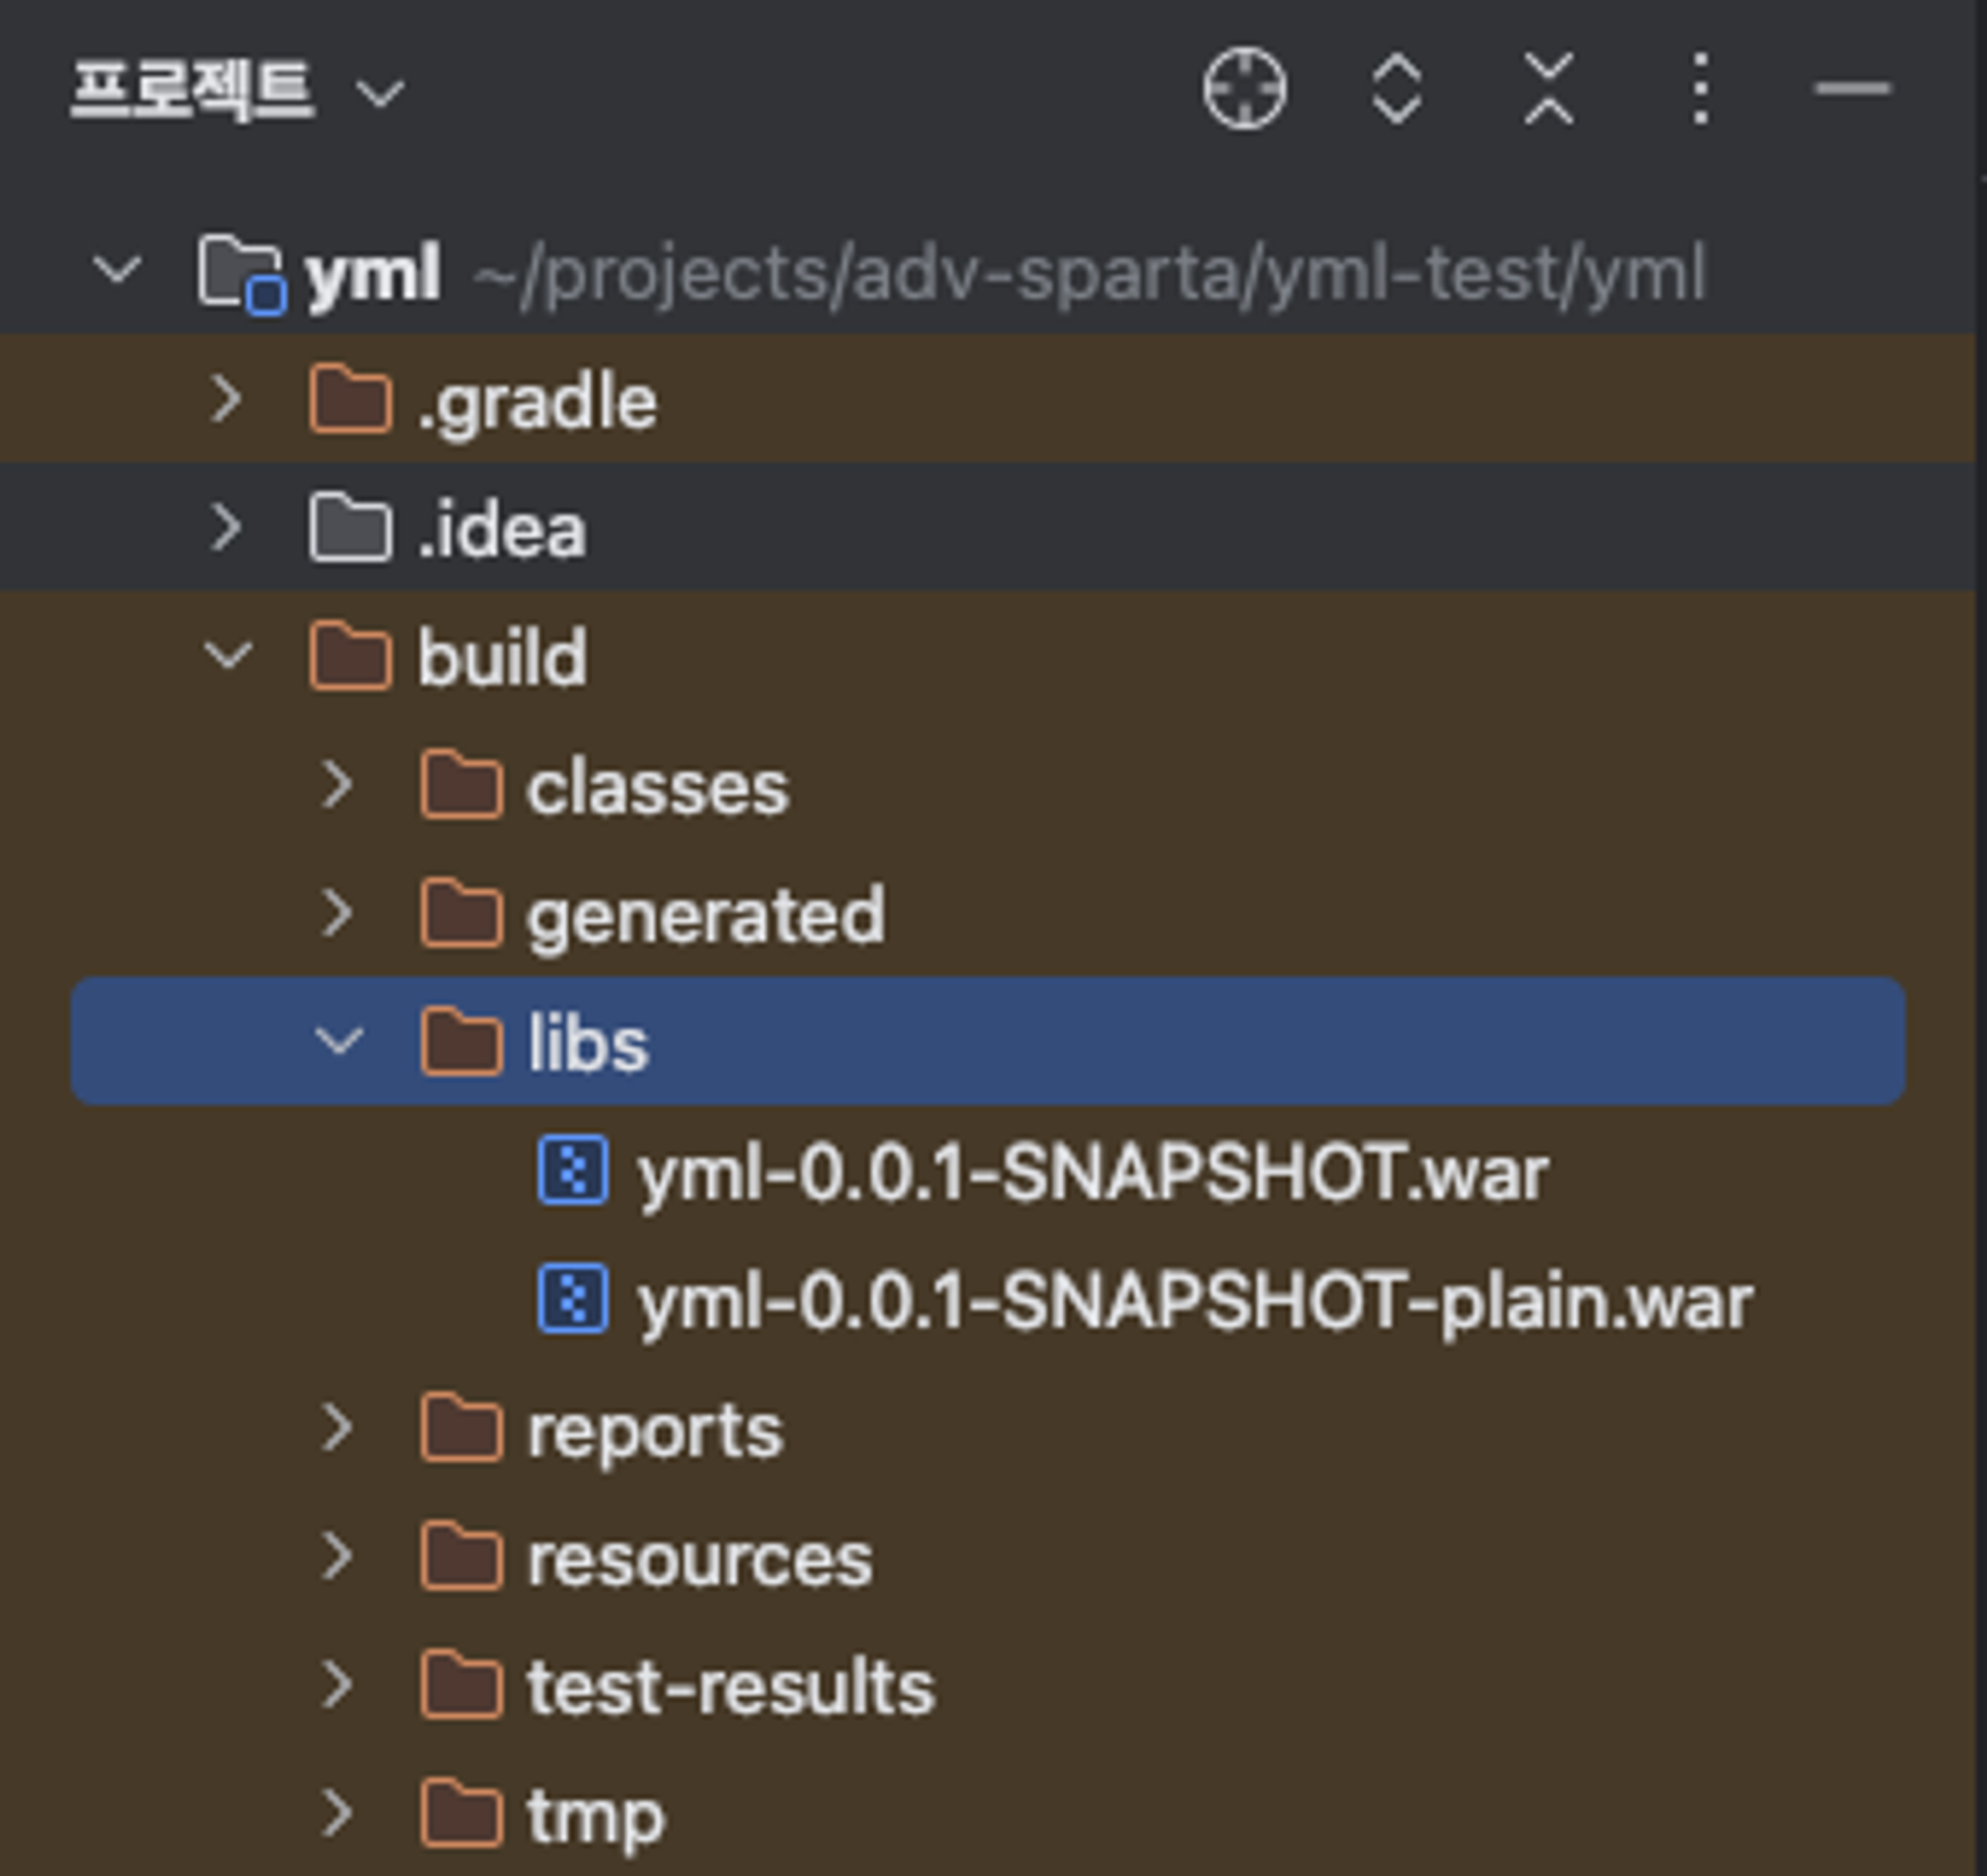Expand the classes folder
Screen dimensions: 1987x1876
[x=338, y=785]
